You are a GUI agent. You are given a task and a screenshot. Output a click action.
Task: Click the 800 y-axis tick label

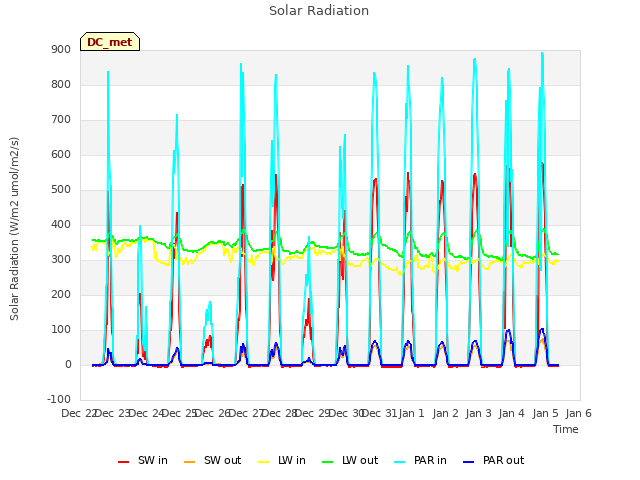61,84
